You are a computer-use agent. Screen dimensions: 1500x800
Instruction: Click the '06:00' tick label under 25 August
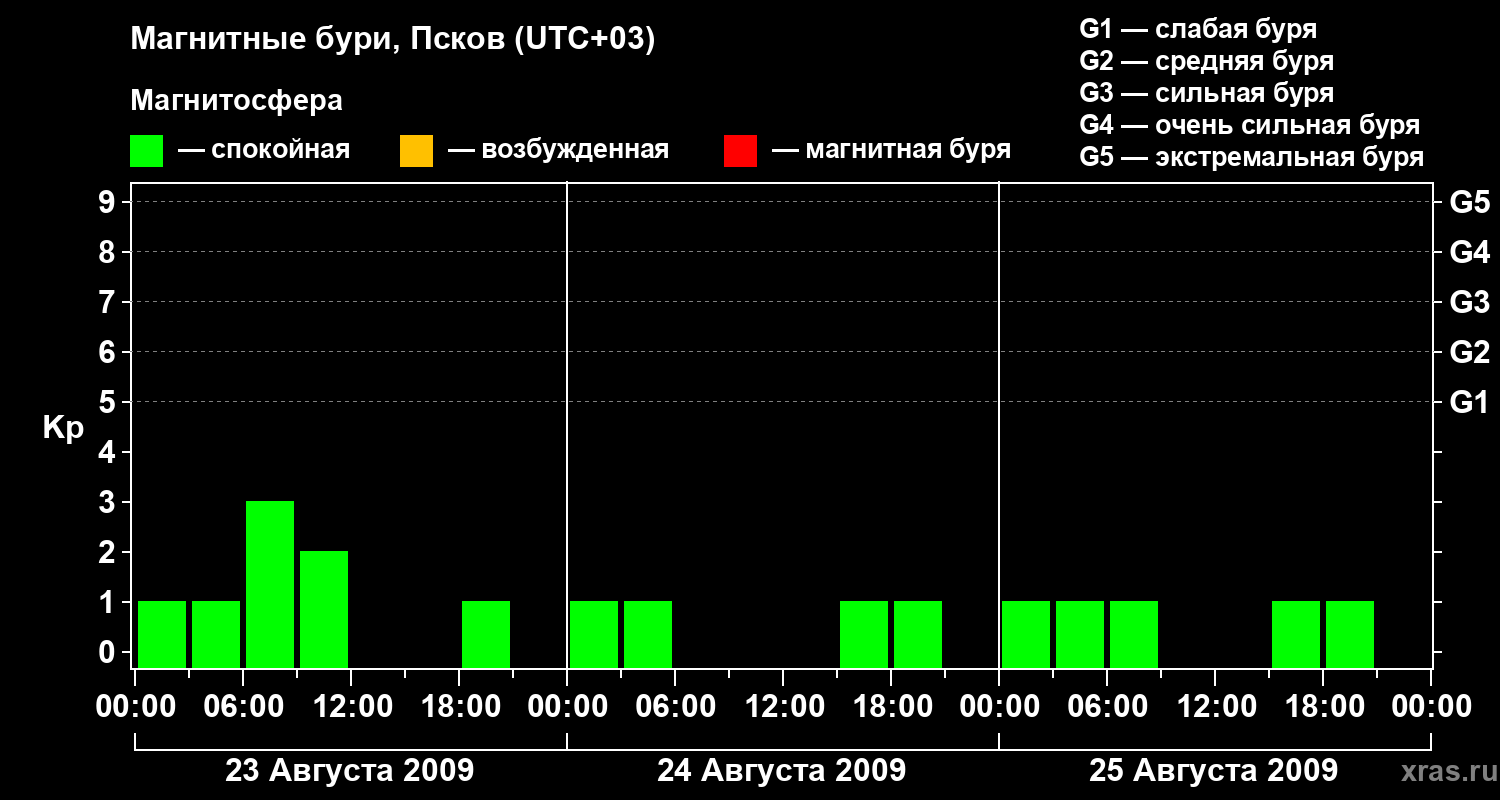tap(1107, 707)
